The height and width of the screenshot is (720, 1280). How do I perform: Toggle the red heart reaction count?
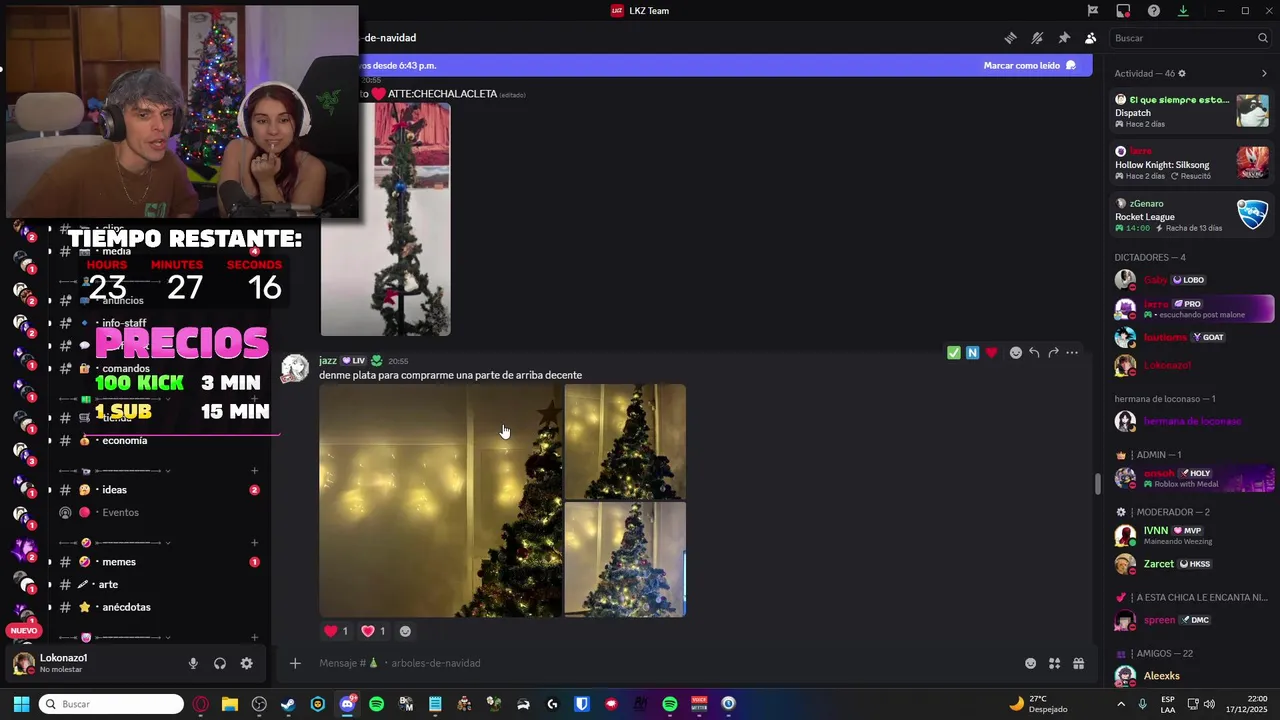pos(336,631)
